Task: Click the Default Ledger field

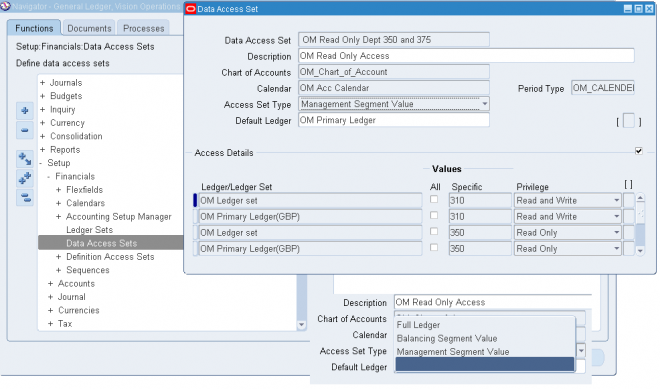Action: (x=394, y=120)
